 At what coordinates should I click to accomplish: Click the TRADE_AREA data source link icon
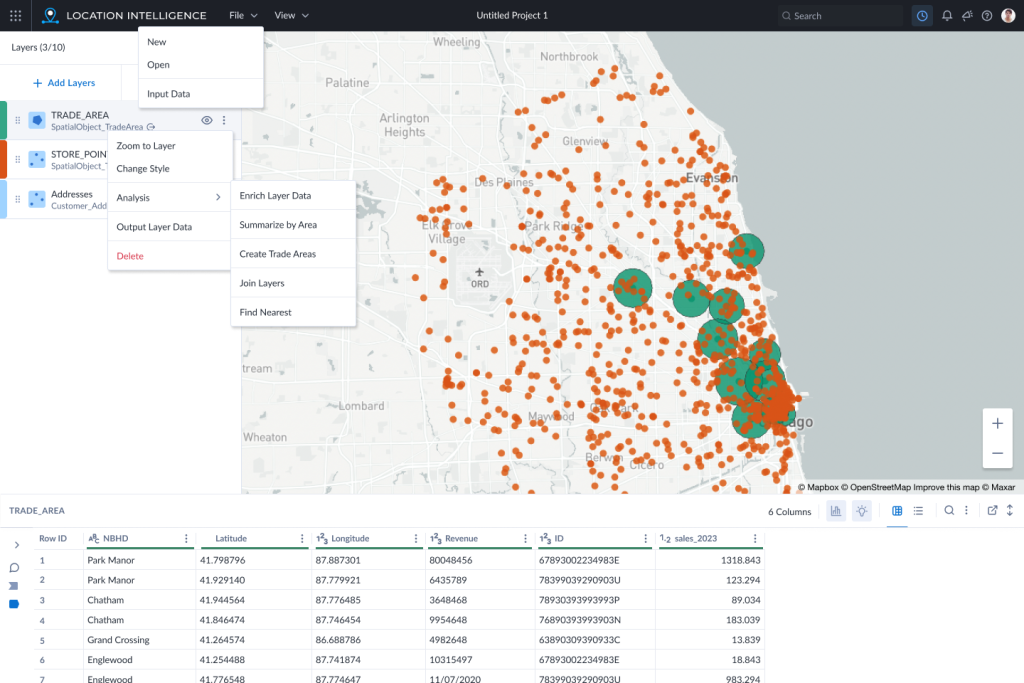(x=152, y=127)
